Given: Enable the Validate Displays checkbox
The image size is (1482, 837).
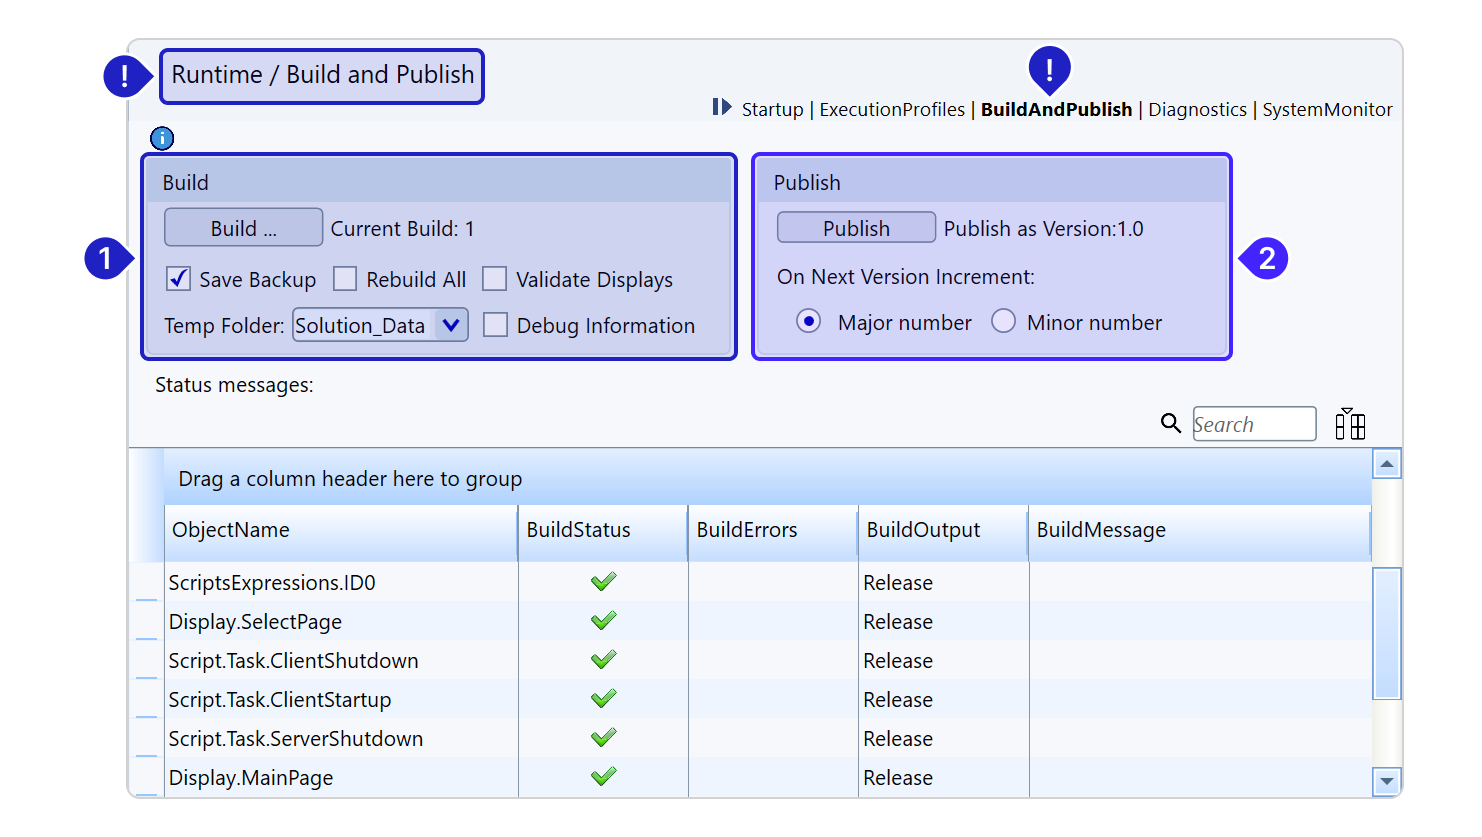Looking at the screenshot, I should click(495, 279).
